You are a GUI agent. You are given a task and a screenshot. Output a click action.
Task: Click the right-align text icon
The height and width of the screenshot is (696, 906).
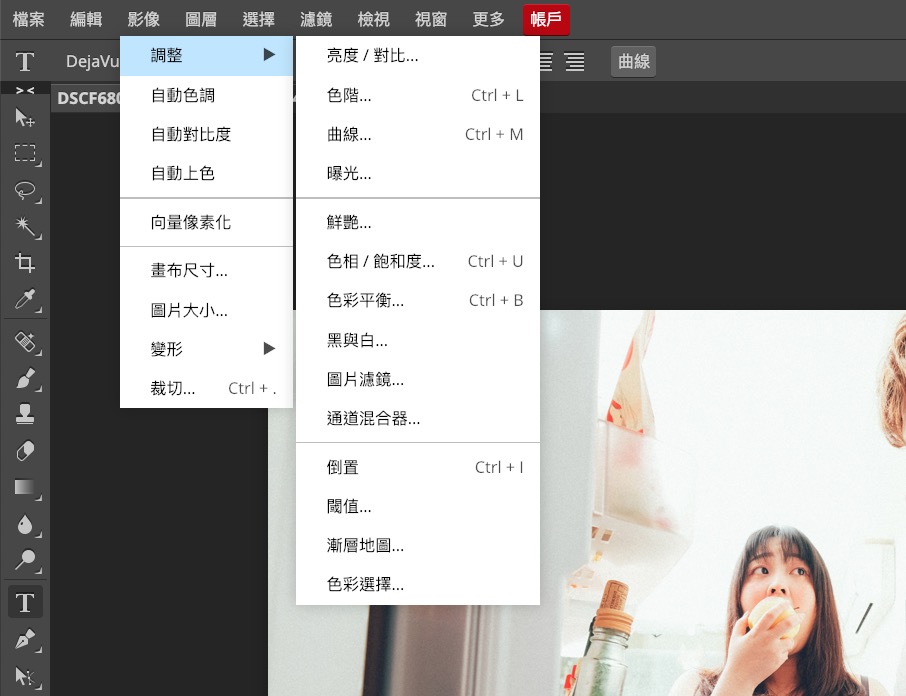574,61
